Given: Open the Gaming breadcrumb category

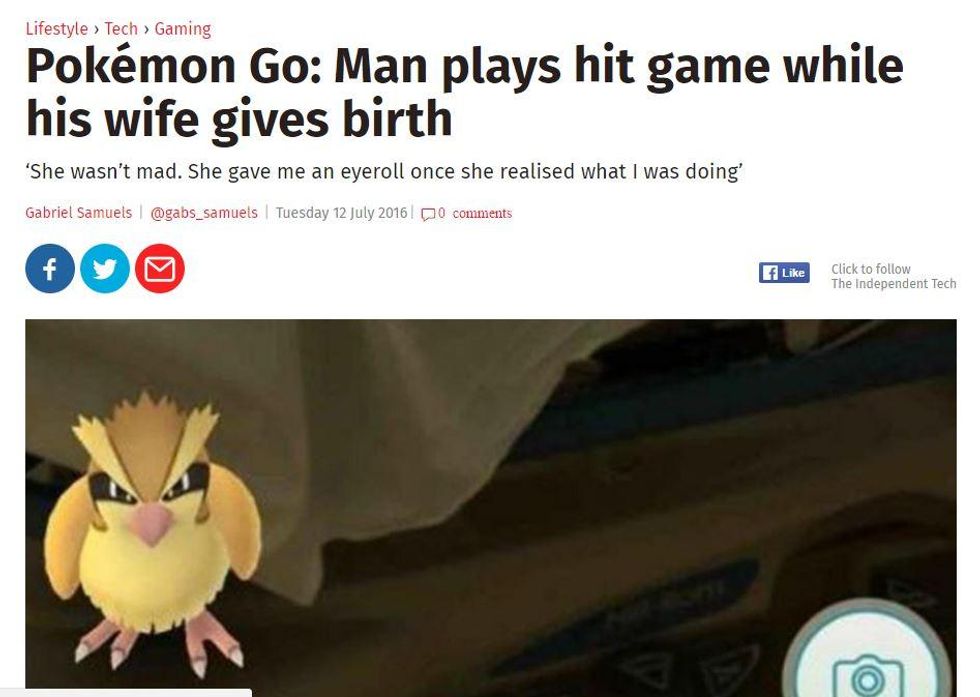Looking at the screenshot, I should tap(182, 29).
